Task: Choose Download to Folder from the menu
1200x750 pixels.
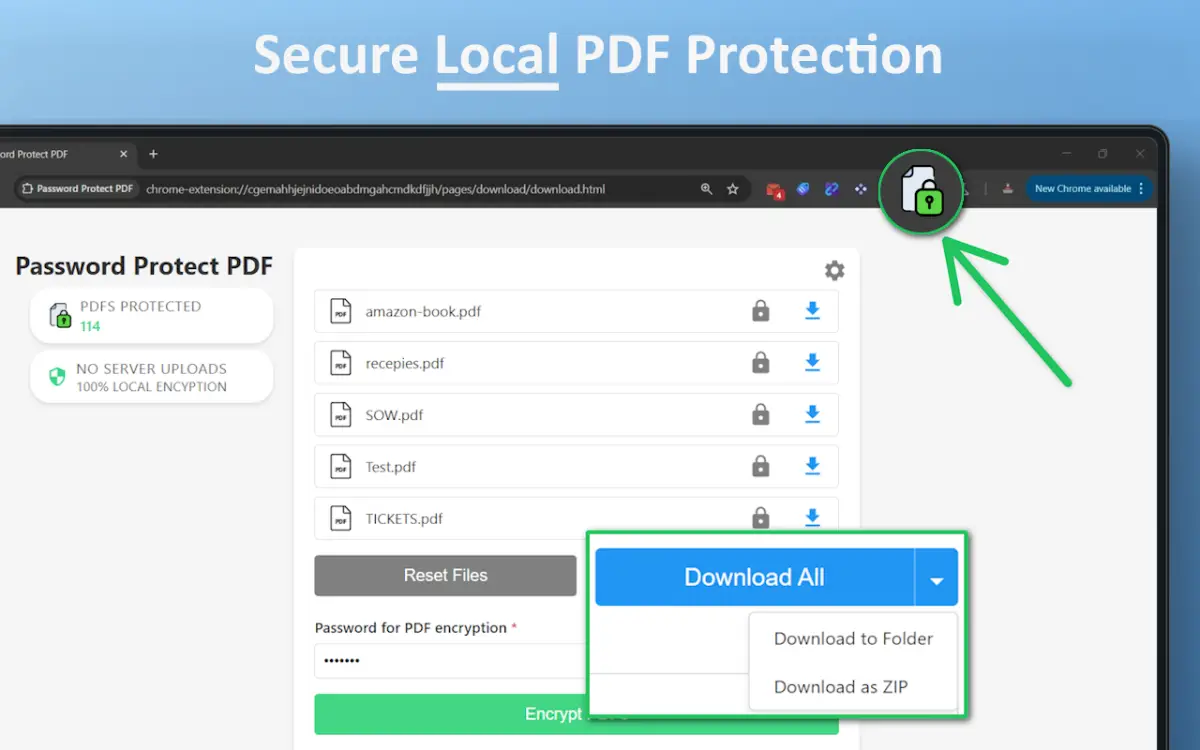Action: (853, 638)
